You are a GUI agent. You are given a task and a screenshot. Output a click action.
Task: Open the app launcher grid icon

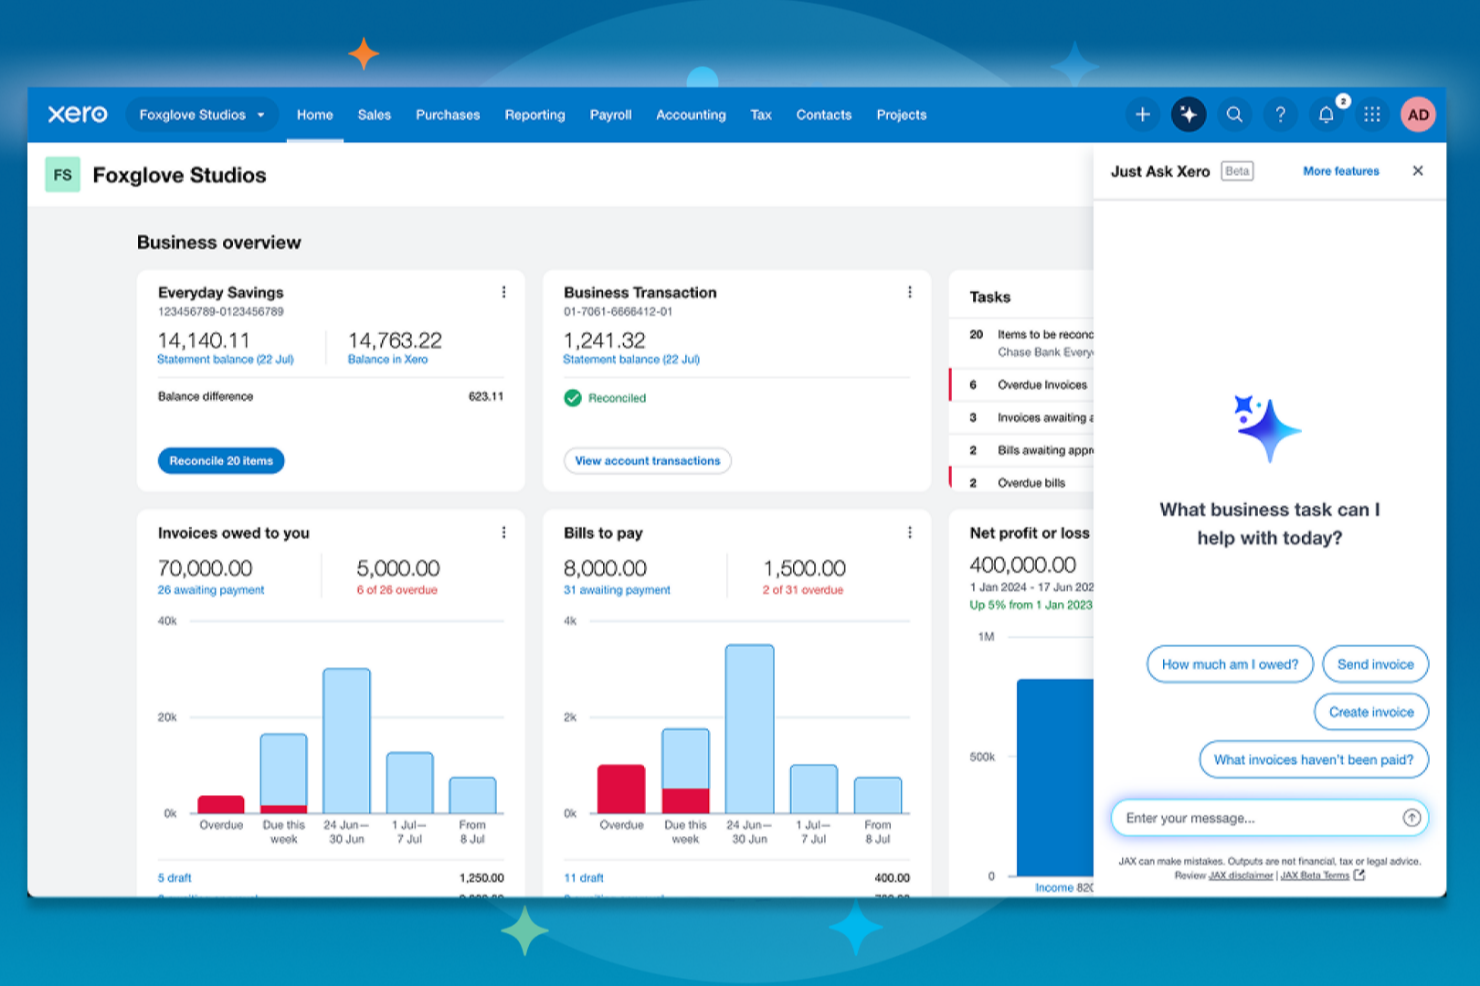(x=1372, y=114)
